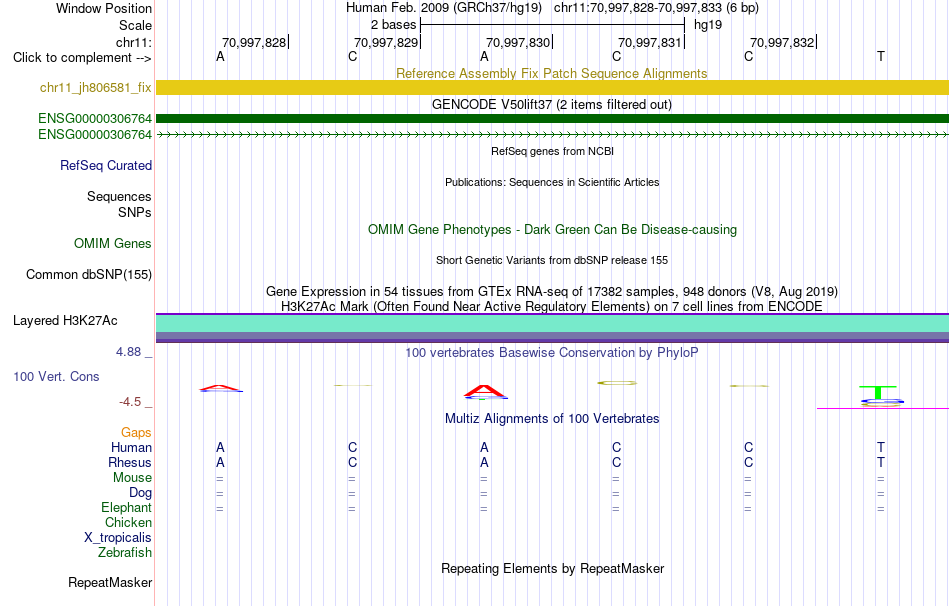
Task: Click the Sequences publications track label
Action: click(x=119, y=196)
